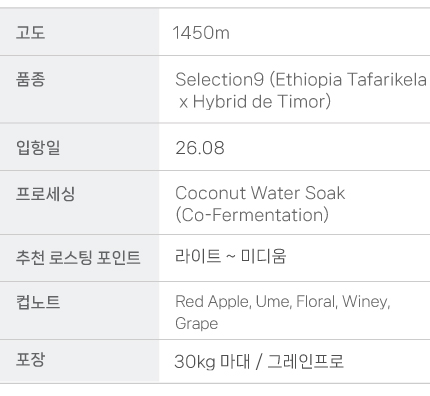
Task: Click the 고도 row label
Action: coord(30,33)
